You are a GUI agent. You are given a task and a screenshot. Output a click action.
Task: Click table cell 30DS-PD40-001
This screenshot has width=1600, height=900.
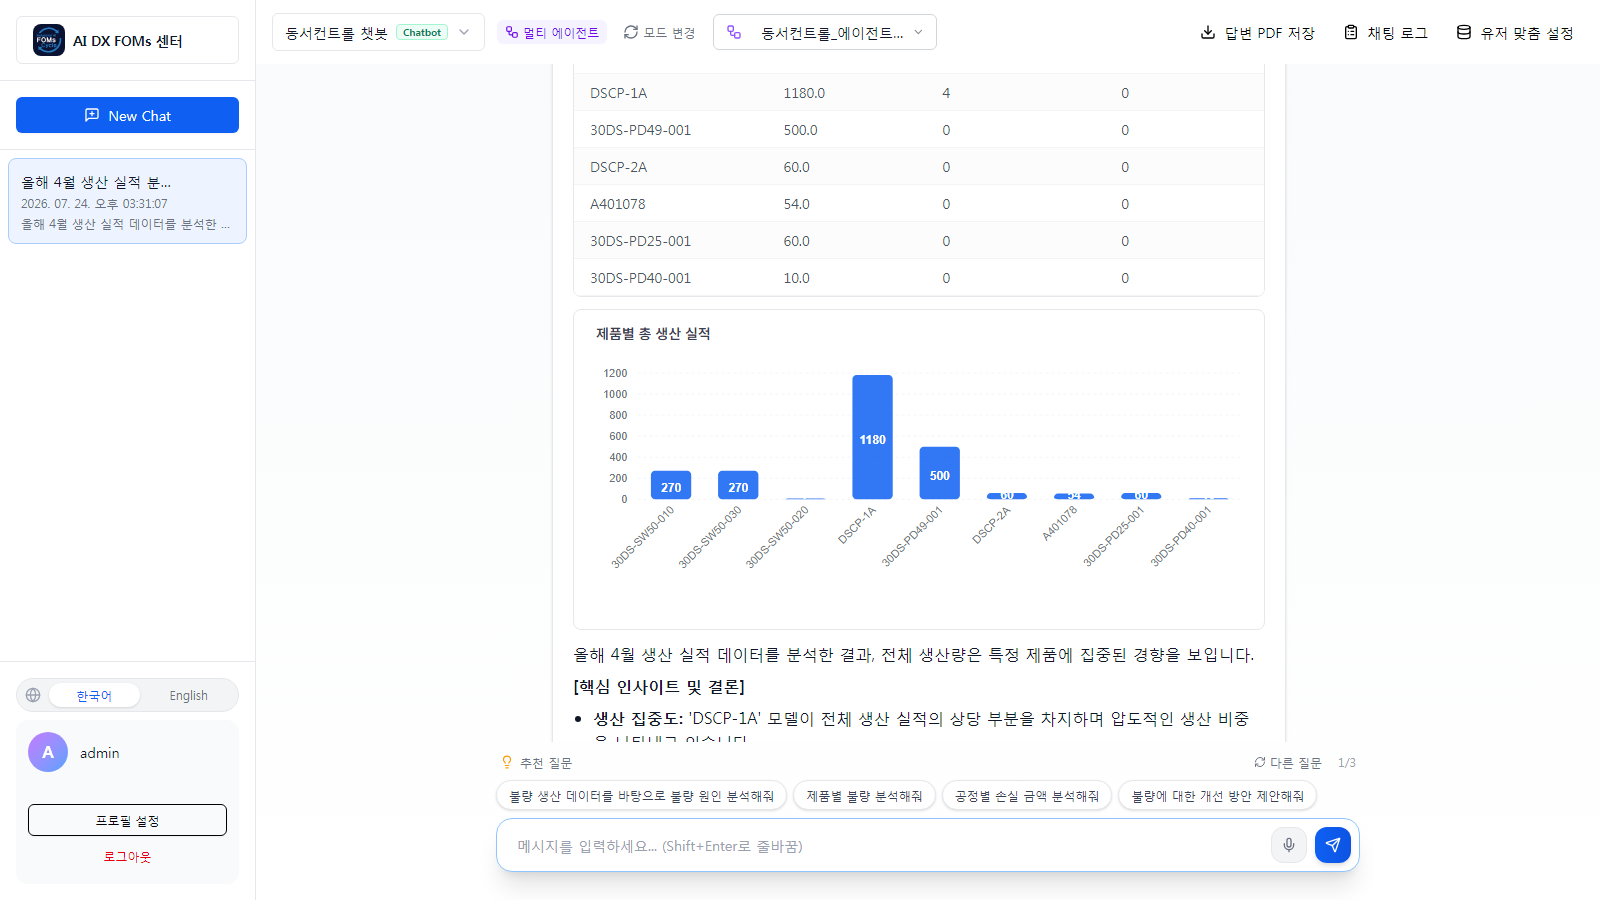tap(640, 278)
